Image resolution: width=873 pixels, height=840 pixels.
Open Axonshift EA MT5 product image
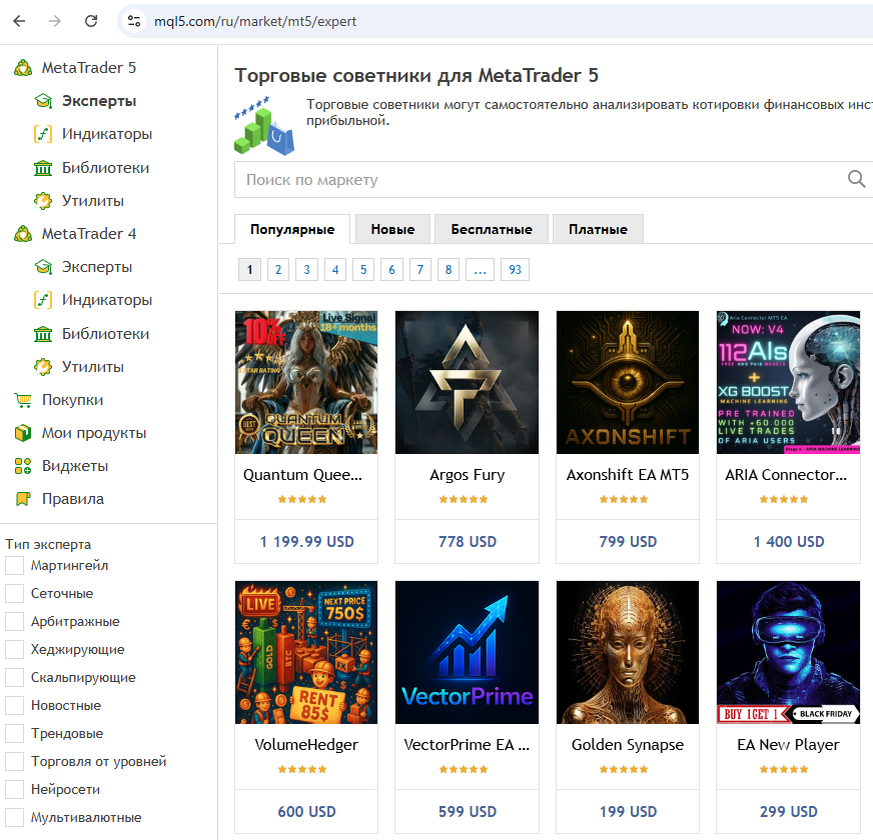click(x=627, y=382)
